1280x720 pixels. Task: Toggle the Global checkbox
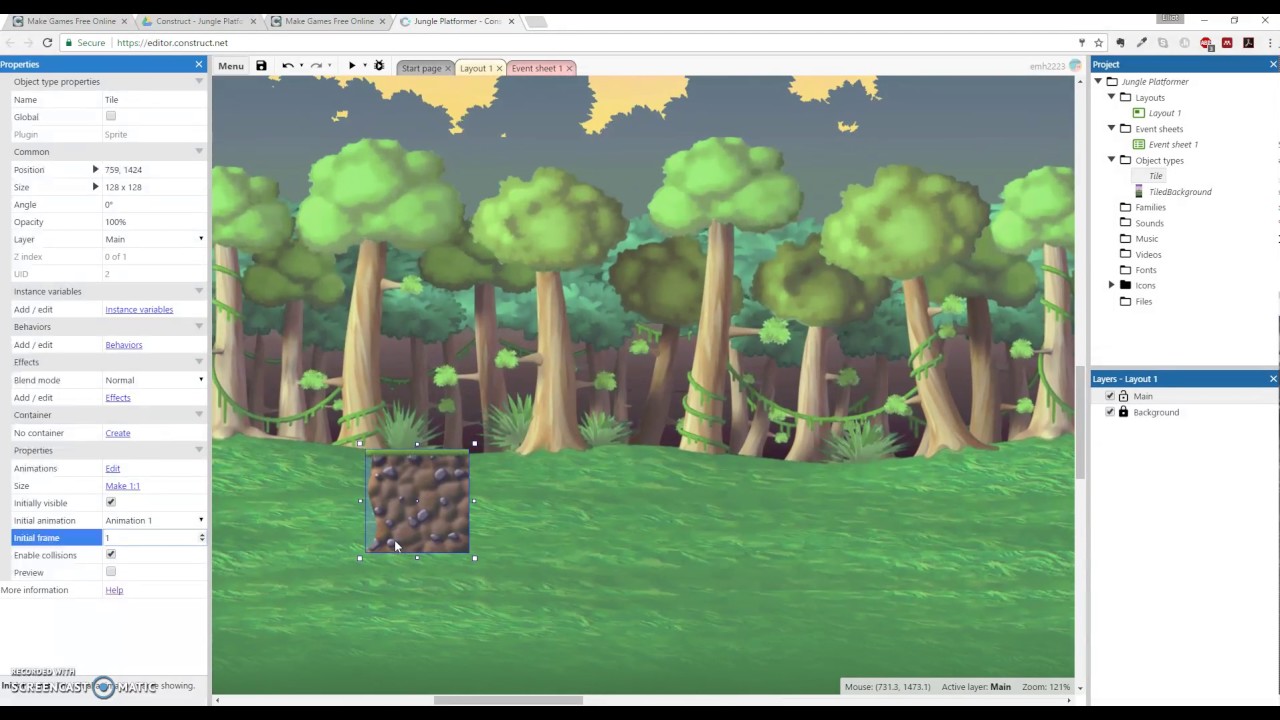(111, 116)
